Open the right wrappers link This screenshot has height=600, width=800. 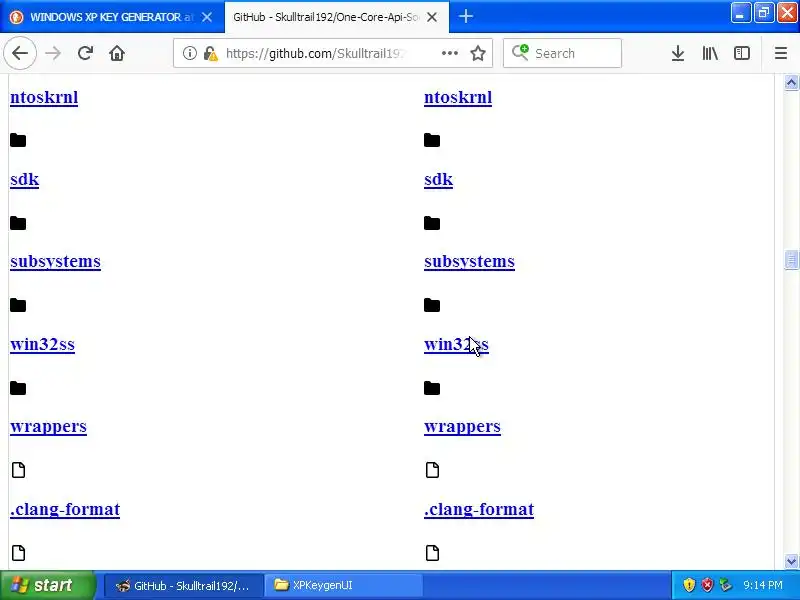point(462,427)
